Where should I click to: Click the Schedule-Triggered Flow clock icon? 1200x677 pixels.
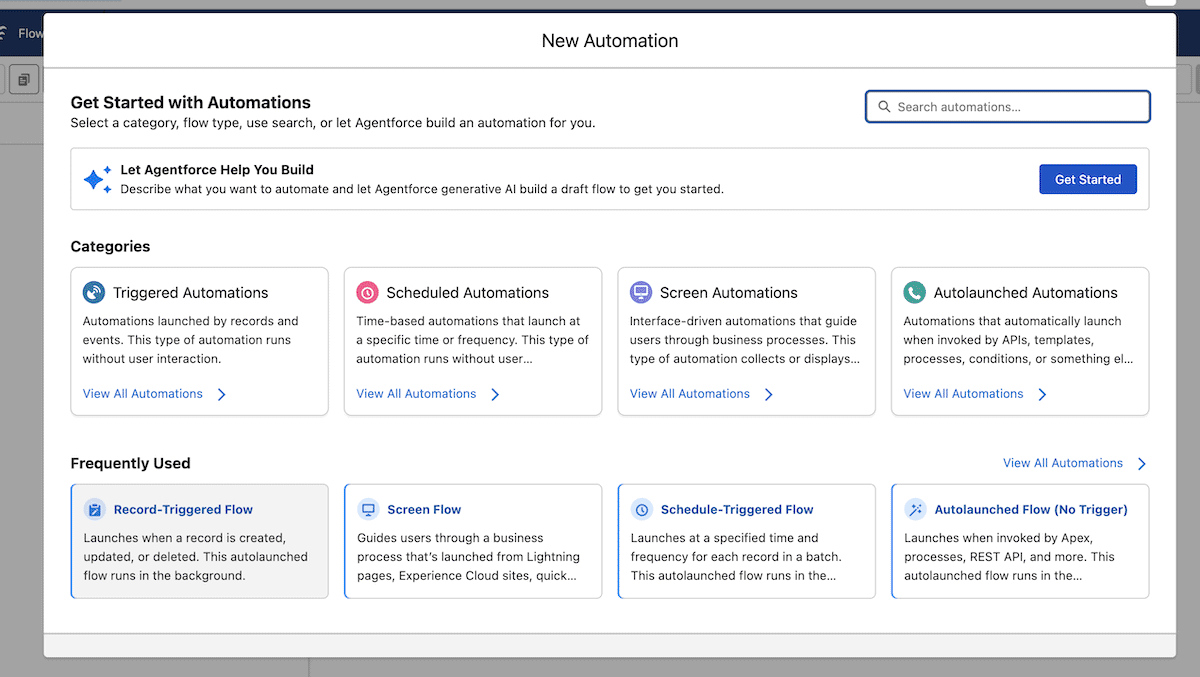tap(642, 510)
